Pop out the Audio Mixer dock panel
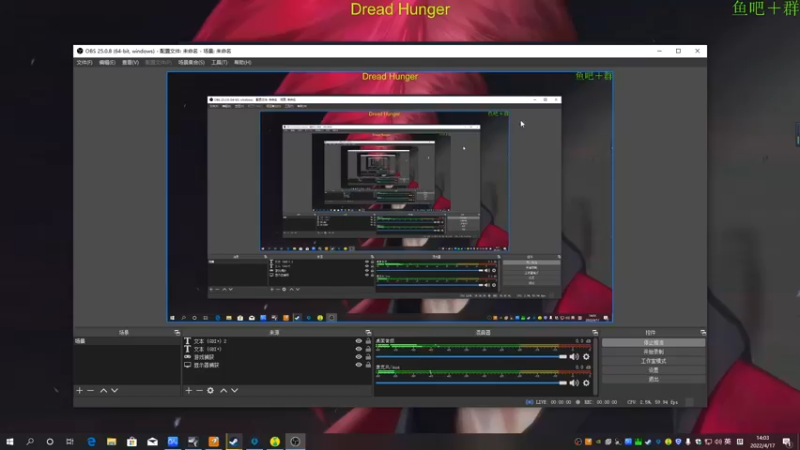 [x=595, y=333]
